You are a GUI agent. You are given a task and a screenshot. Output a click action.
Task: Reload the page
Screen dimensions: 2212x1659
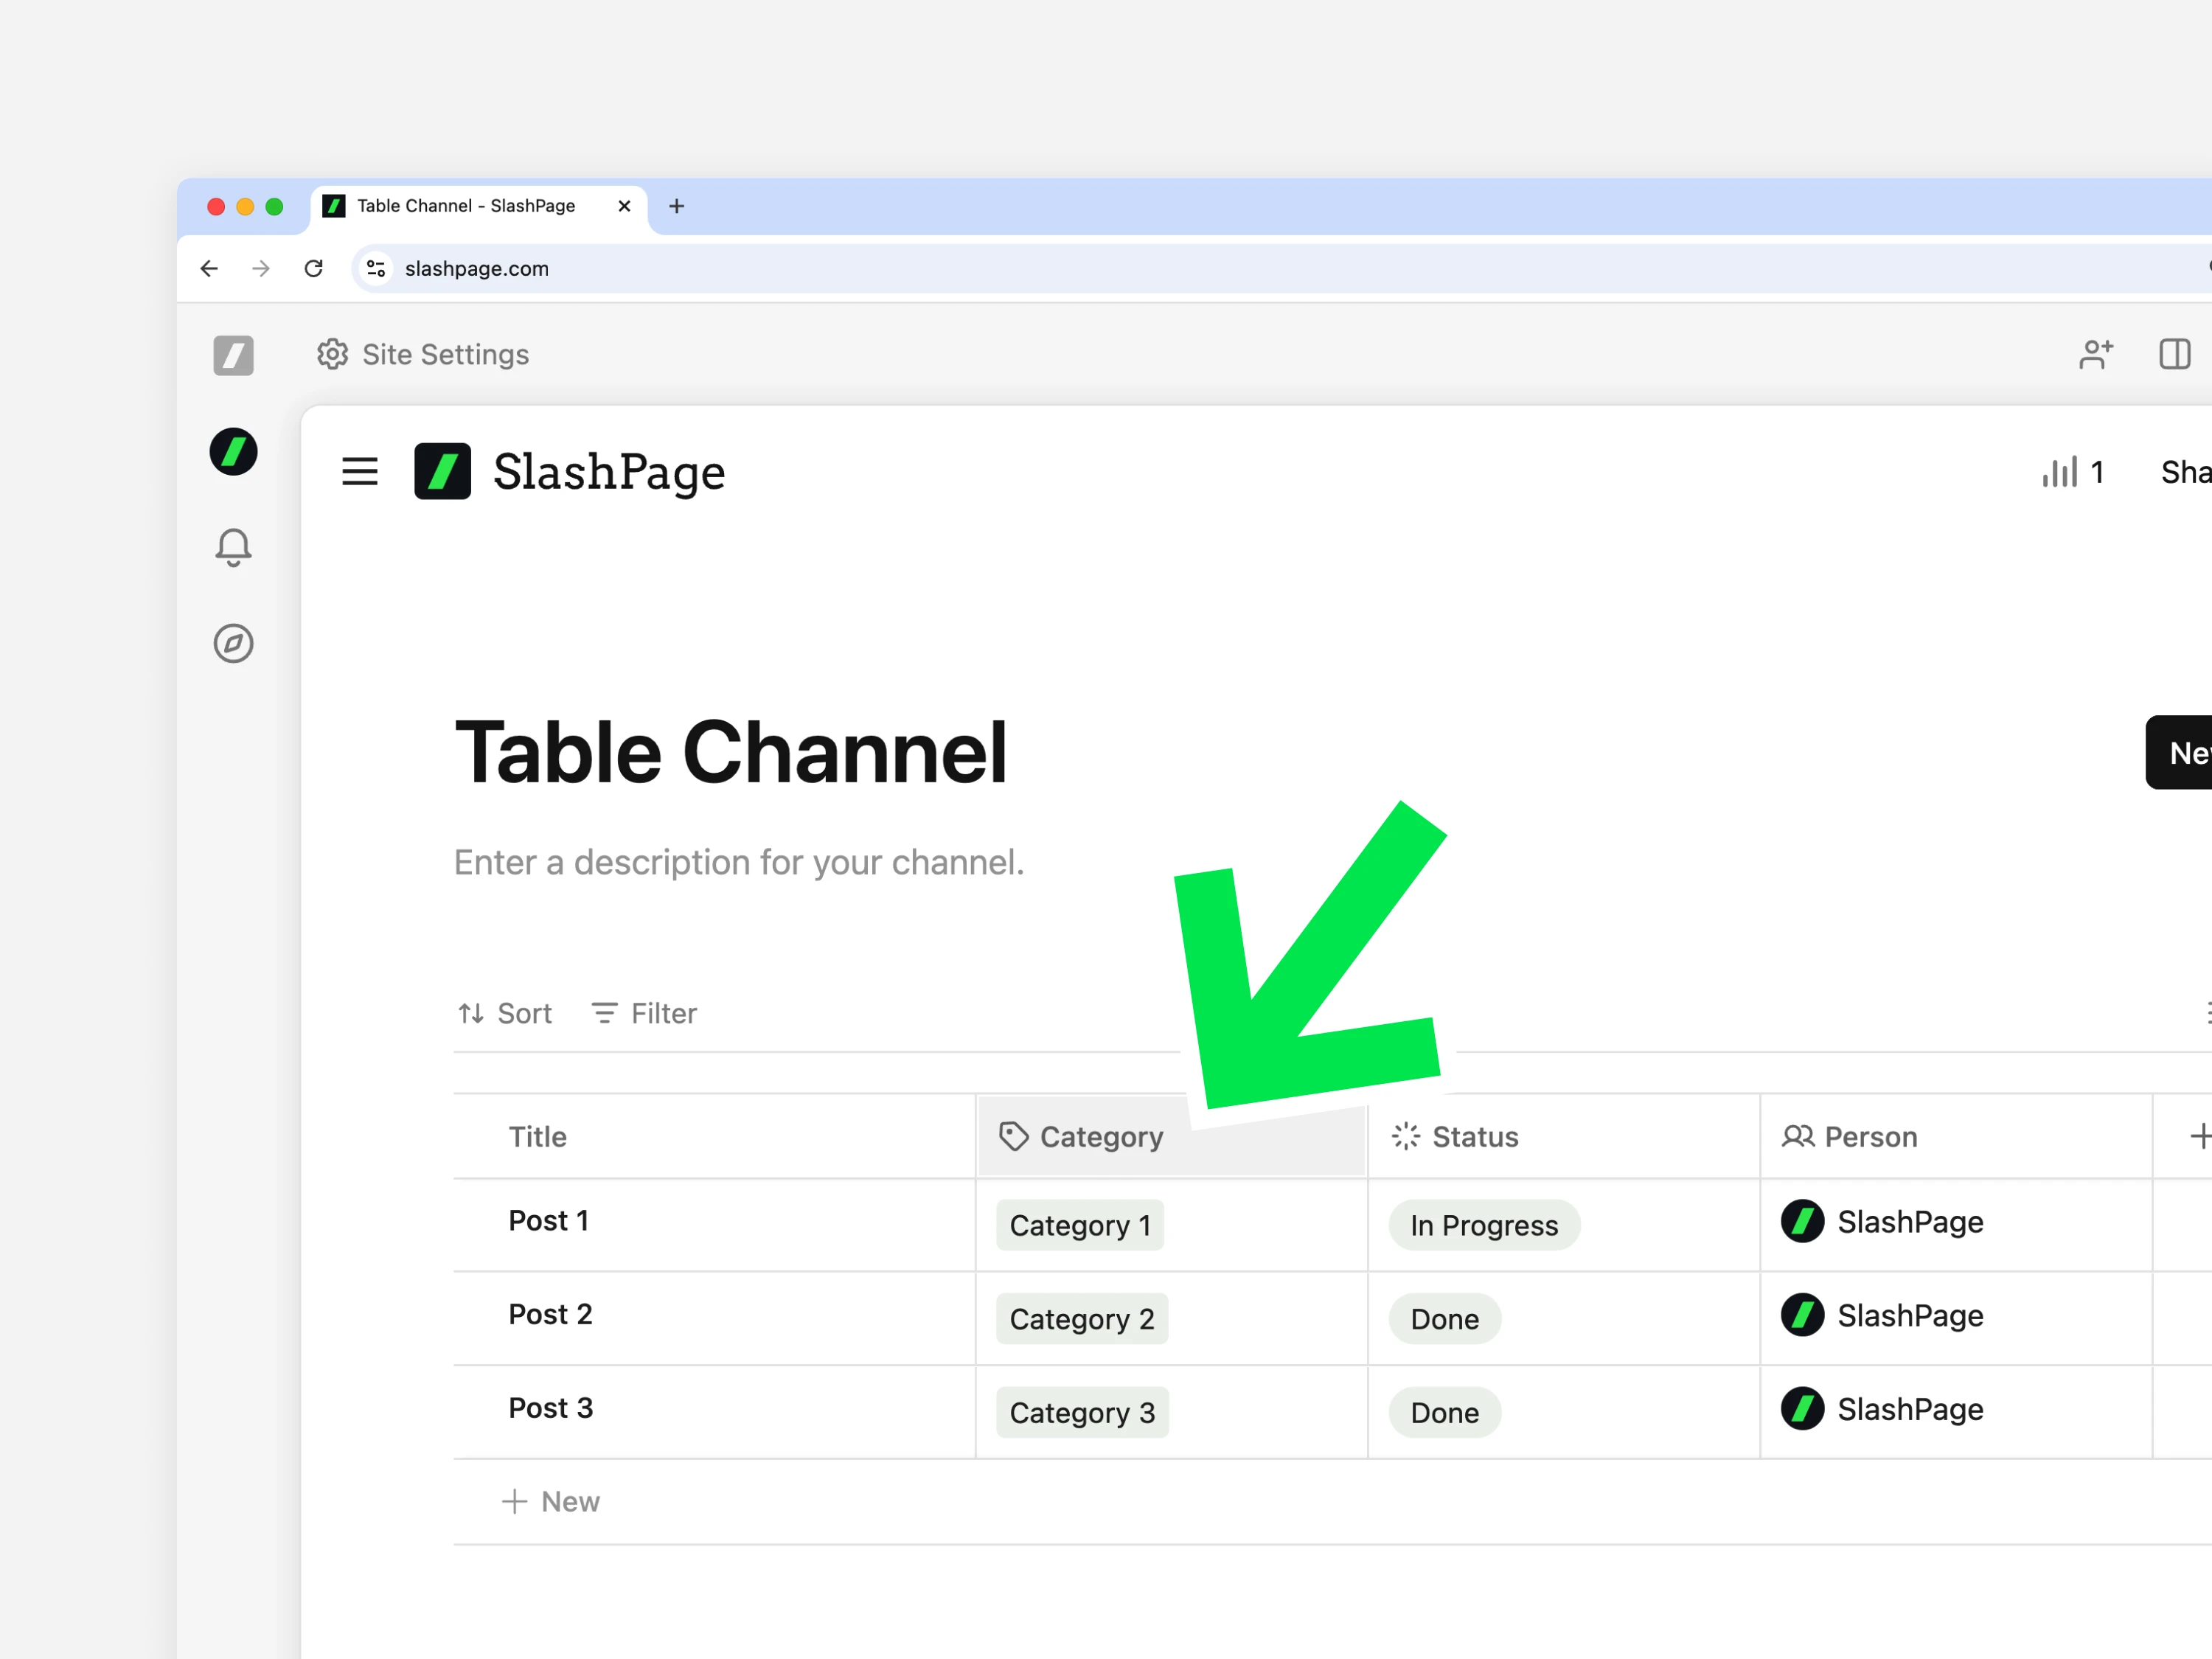coord(314,268)
